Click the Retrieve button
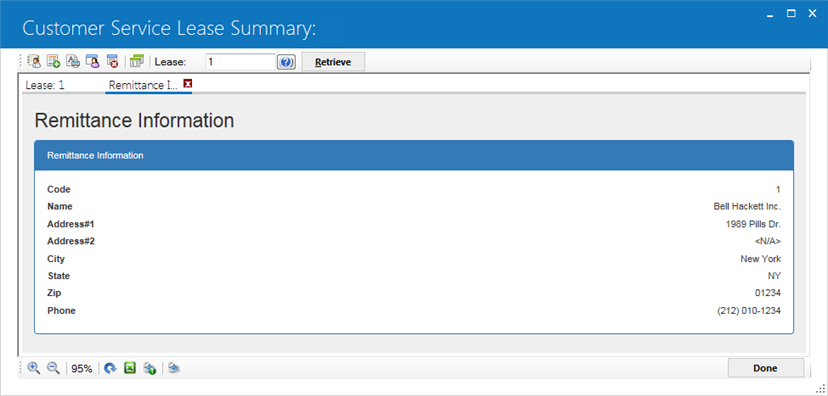Image resolution: width=828 pixels, height=396 pixels. (333, 62)
